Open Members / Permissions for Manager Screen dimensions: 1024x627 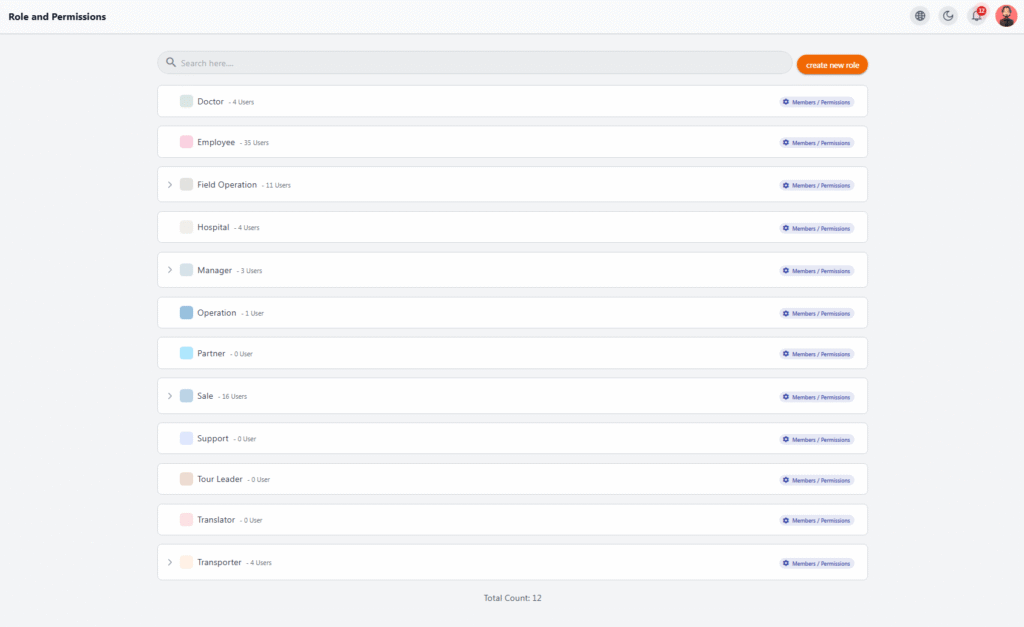tap(816, 270)
